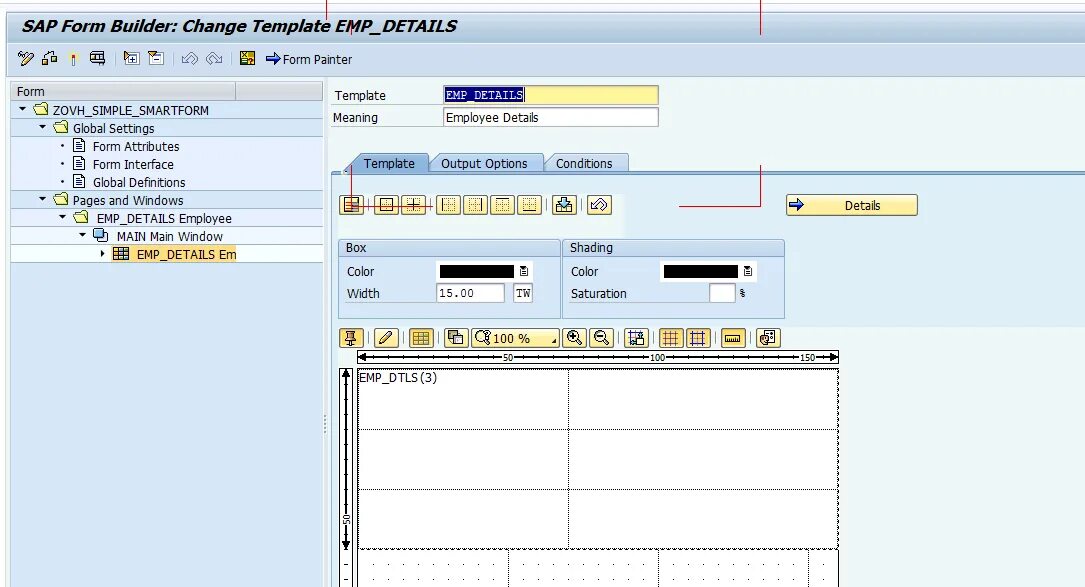Click the EMP_DTLS(3) cell in table painter
This screenshot has width=1085, height=587.
pyautogui.click(x=463, y=399)
